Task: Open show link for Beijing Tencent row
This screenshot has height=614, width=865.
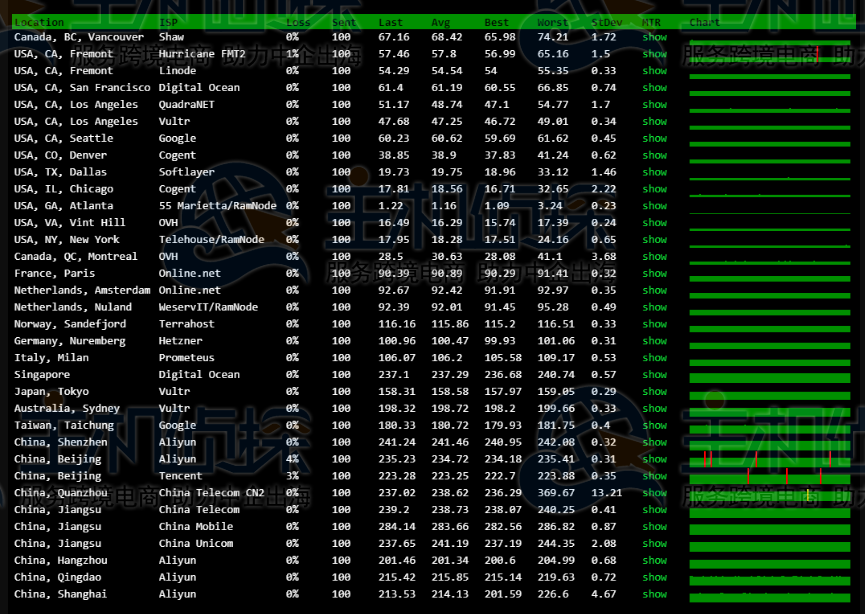Action: 654,476
